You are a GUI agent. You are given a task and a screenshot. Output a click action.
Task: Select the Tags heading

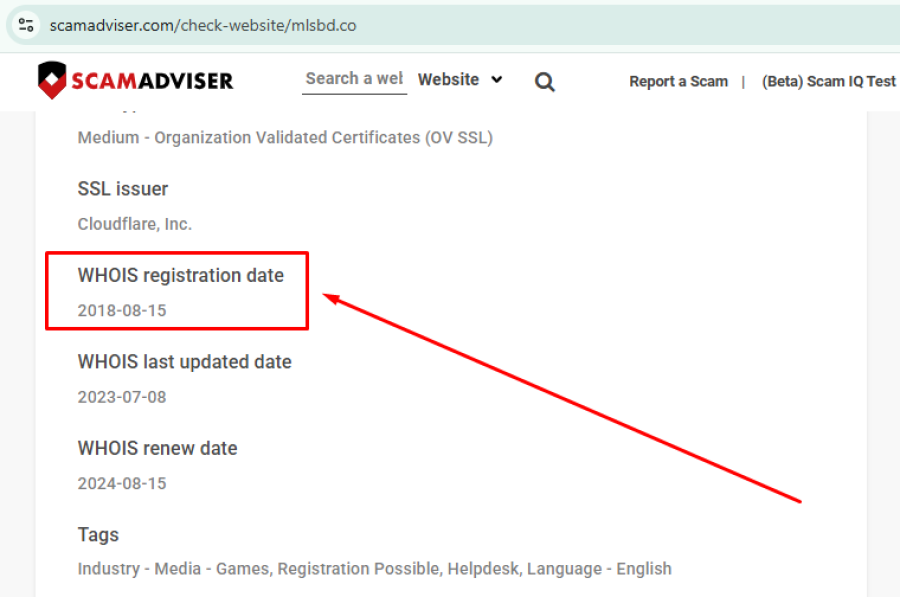[x=98, y=535]
